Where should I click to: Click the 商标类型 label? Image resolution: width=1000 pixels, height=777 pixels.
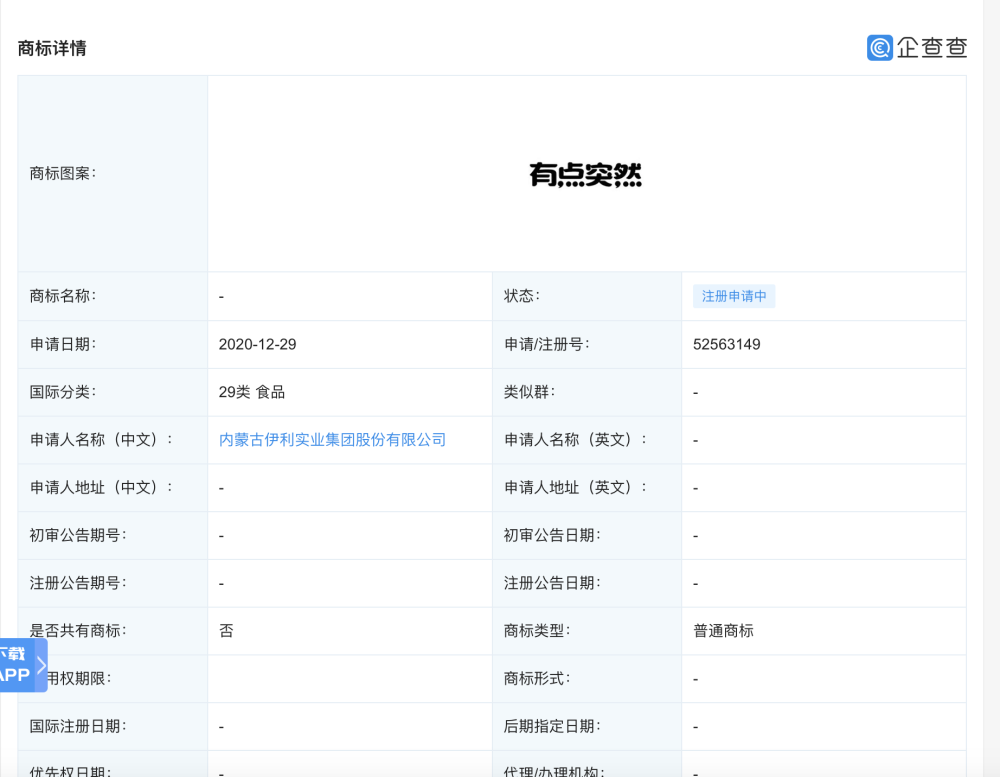point(537,631)
